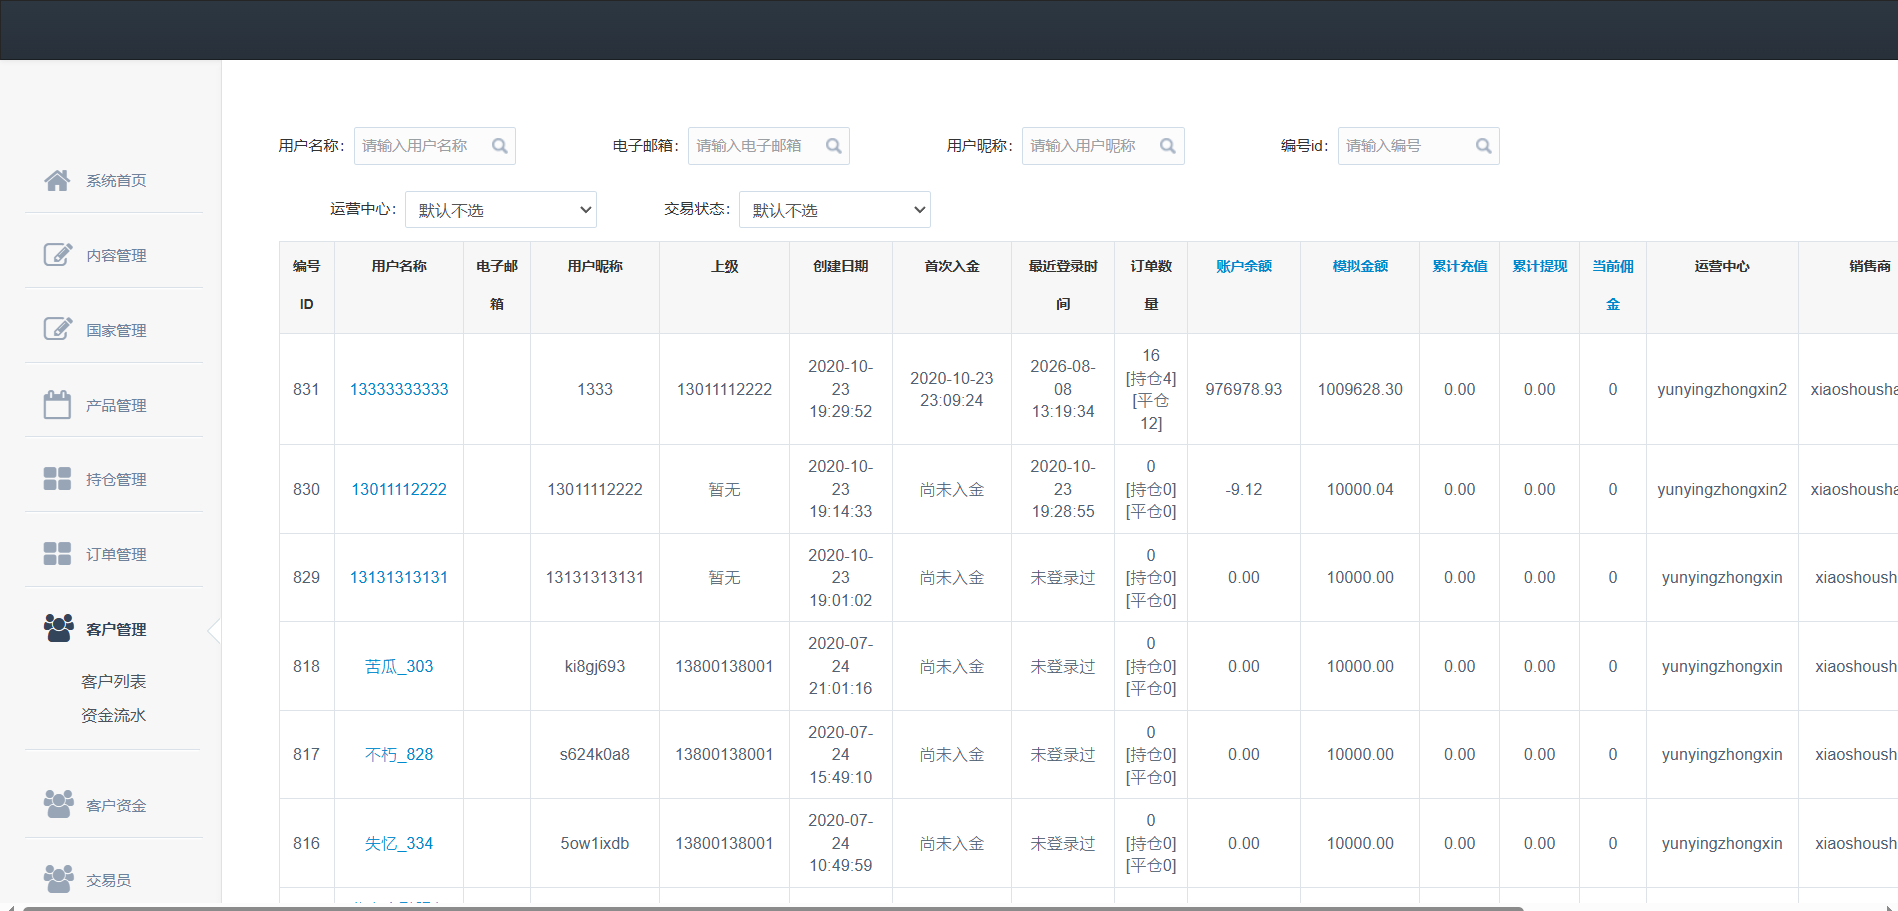Image resolution: width=1898 pixels, height=911 pixels.
Task: Open 交易员 menu
Action: click(x=108, y=881)
